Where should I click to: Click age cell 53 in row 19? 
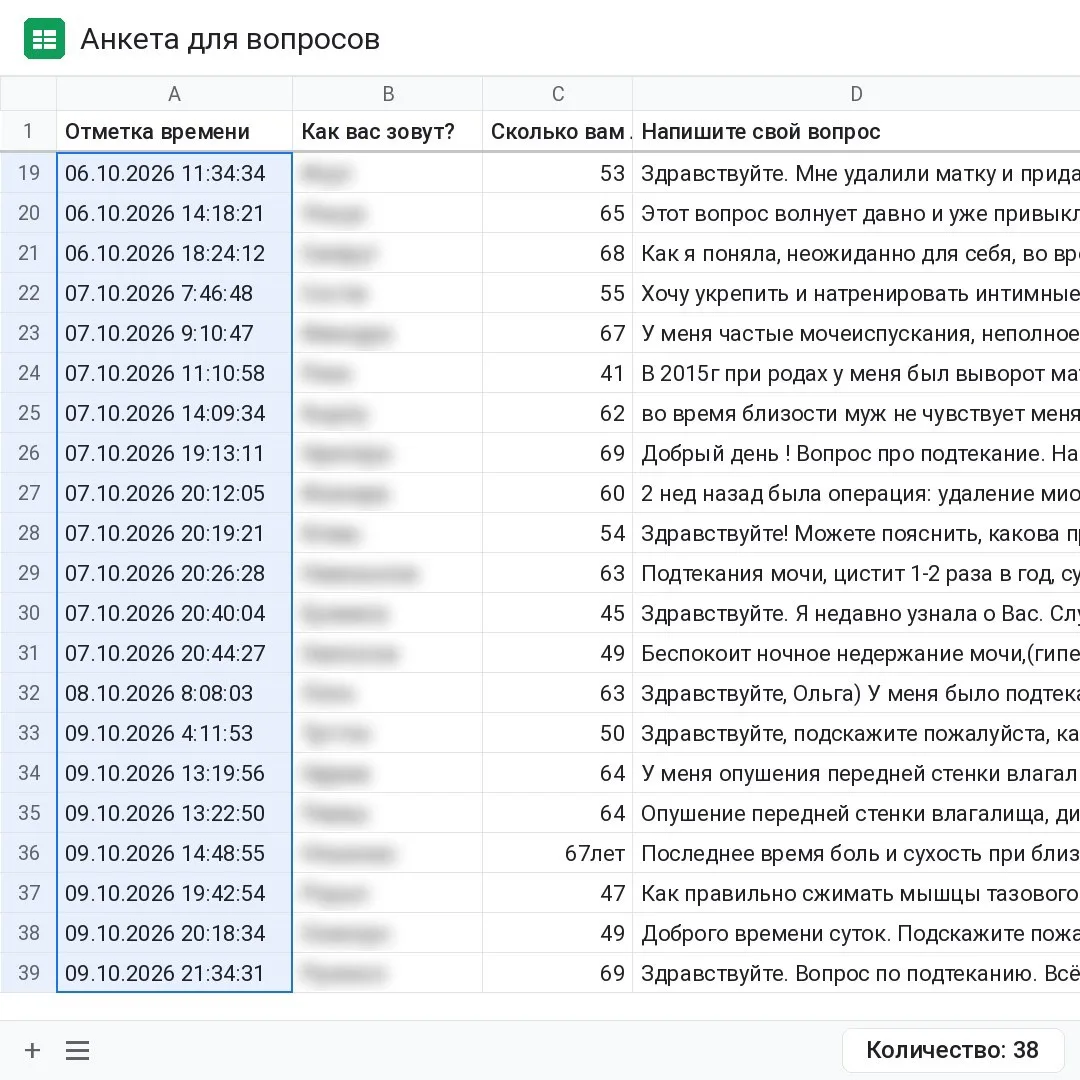pyautogui.click(x=558, y=173)
